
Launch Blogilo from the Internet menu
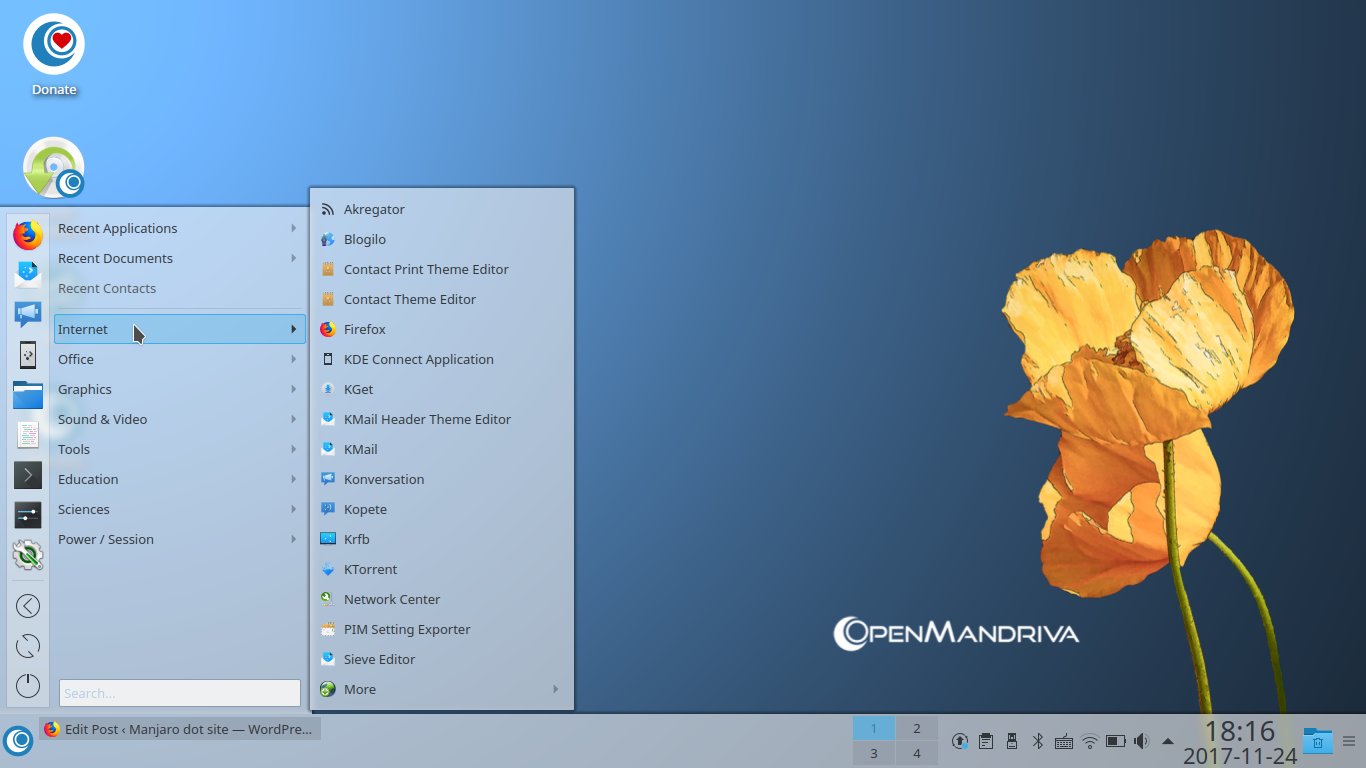[x=442, y=239]
